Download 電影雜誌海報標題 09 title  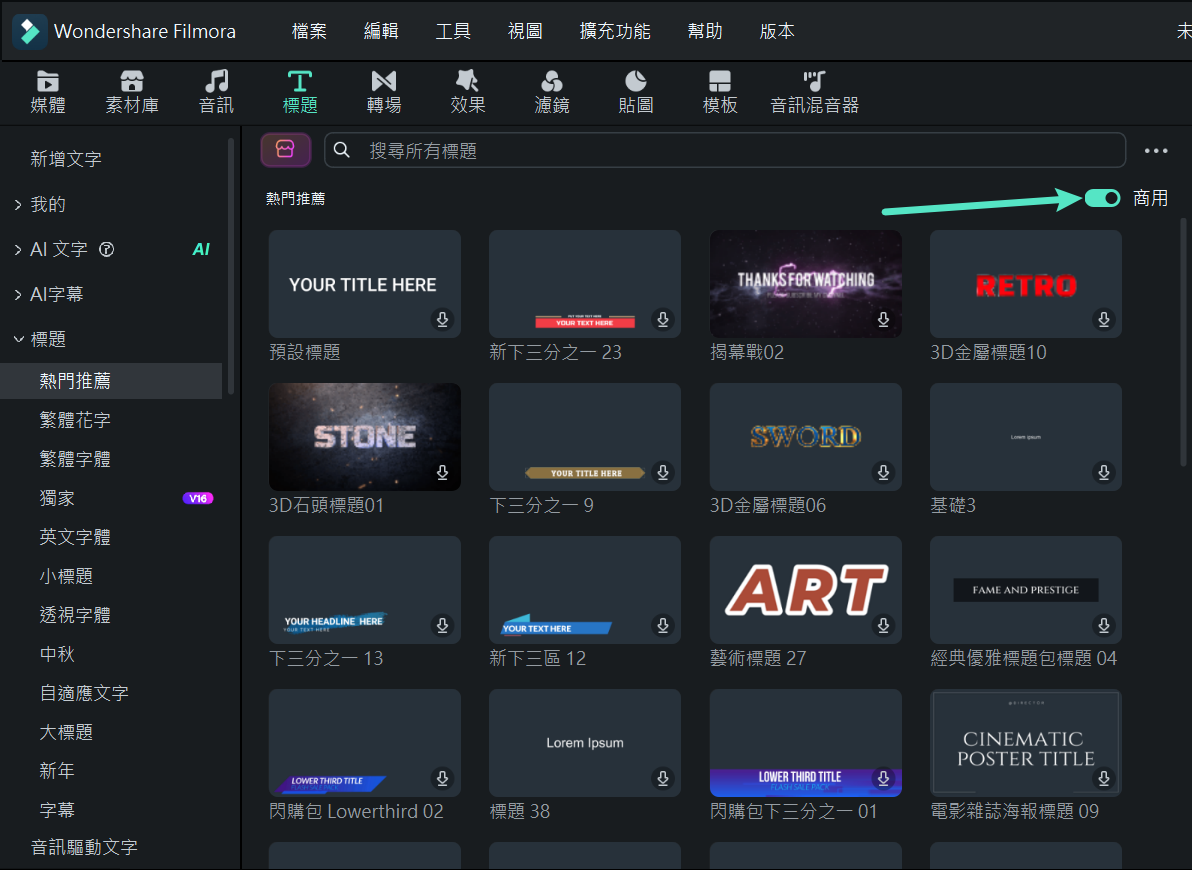click(1104, 778)
